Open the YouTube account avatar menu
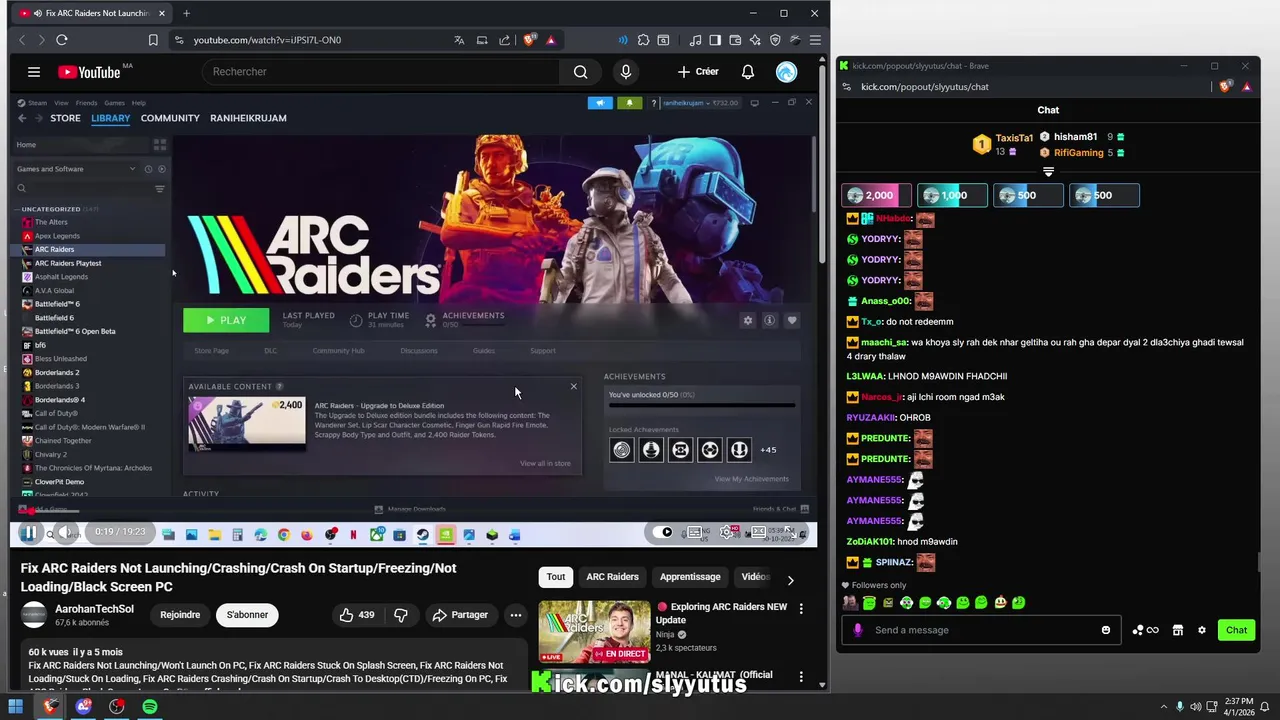This screenshot has height=720, width=1280. pyautogui.click(x=787, y=72)
